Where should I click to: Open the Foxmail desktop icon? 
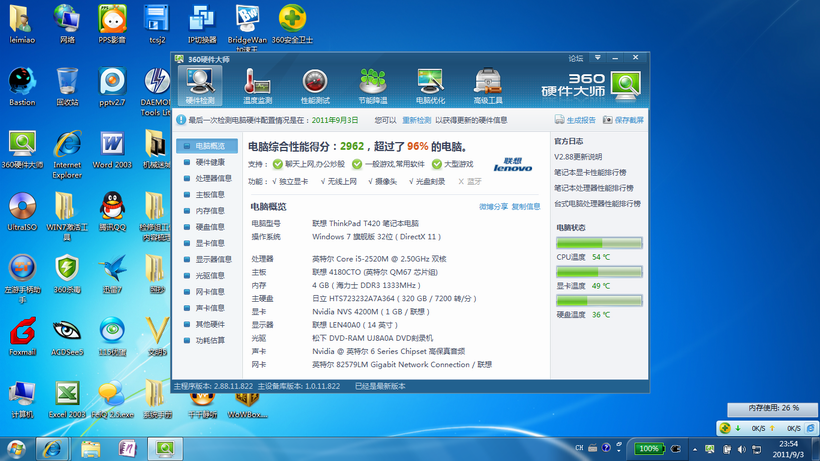point(22,337)
